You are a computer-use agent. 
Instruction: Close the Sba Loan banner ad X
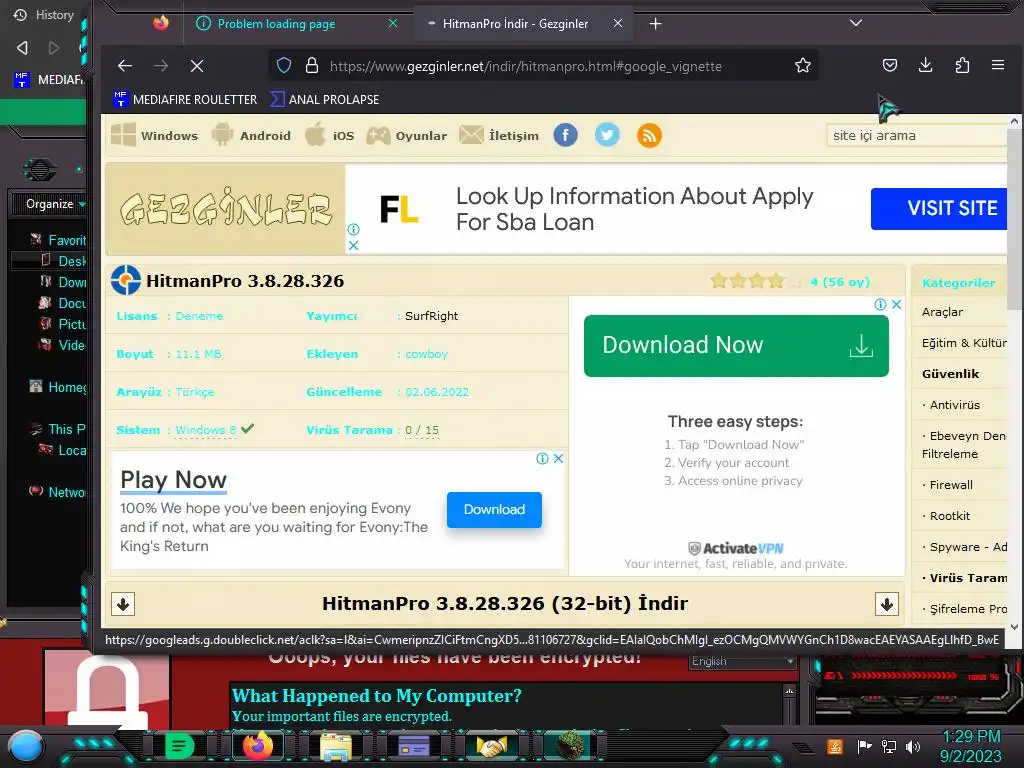(353, 246)
